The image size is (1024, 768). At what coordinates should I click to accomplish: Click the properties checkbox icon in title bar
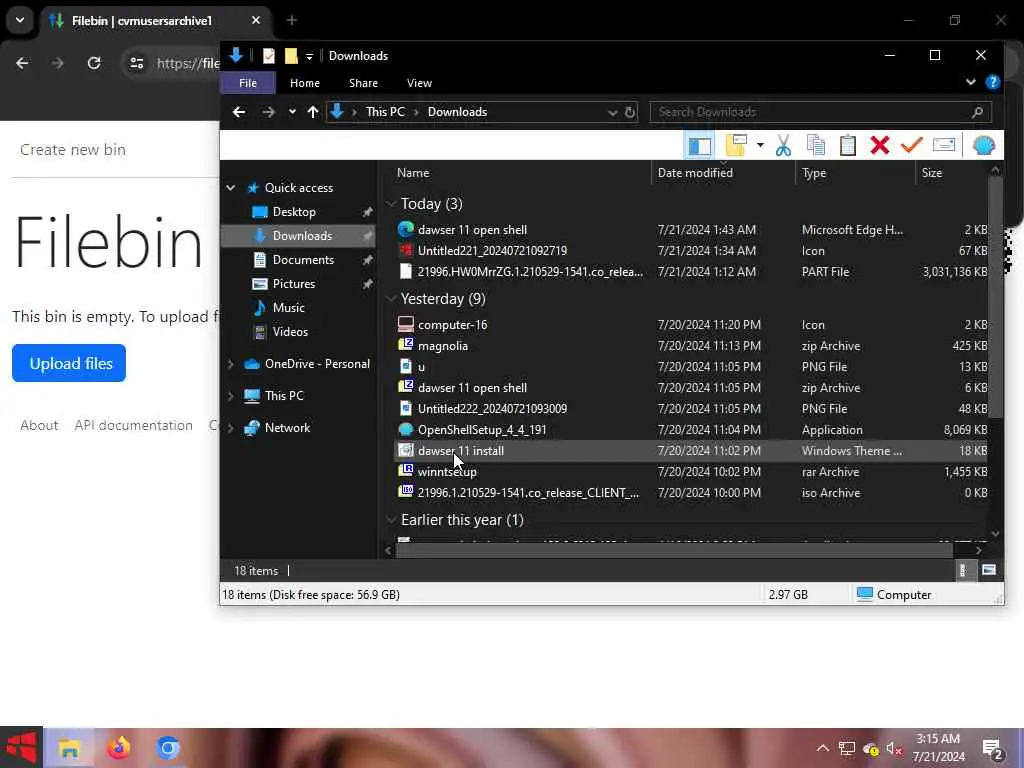269,56
